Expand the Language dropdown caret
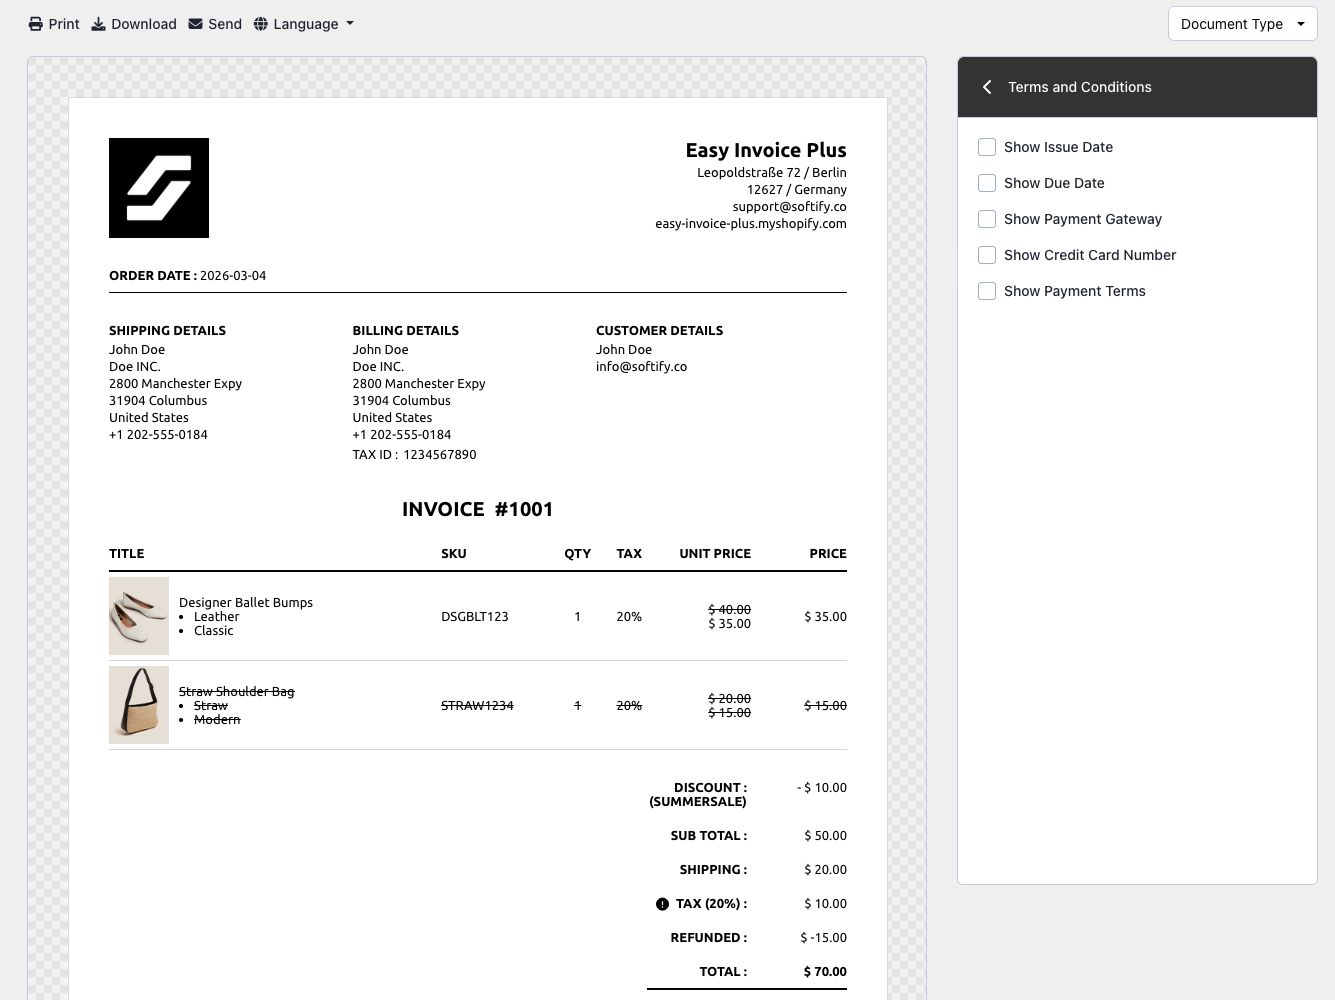 coord(350,24)
